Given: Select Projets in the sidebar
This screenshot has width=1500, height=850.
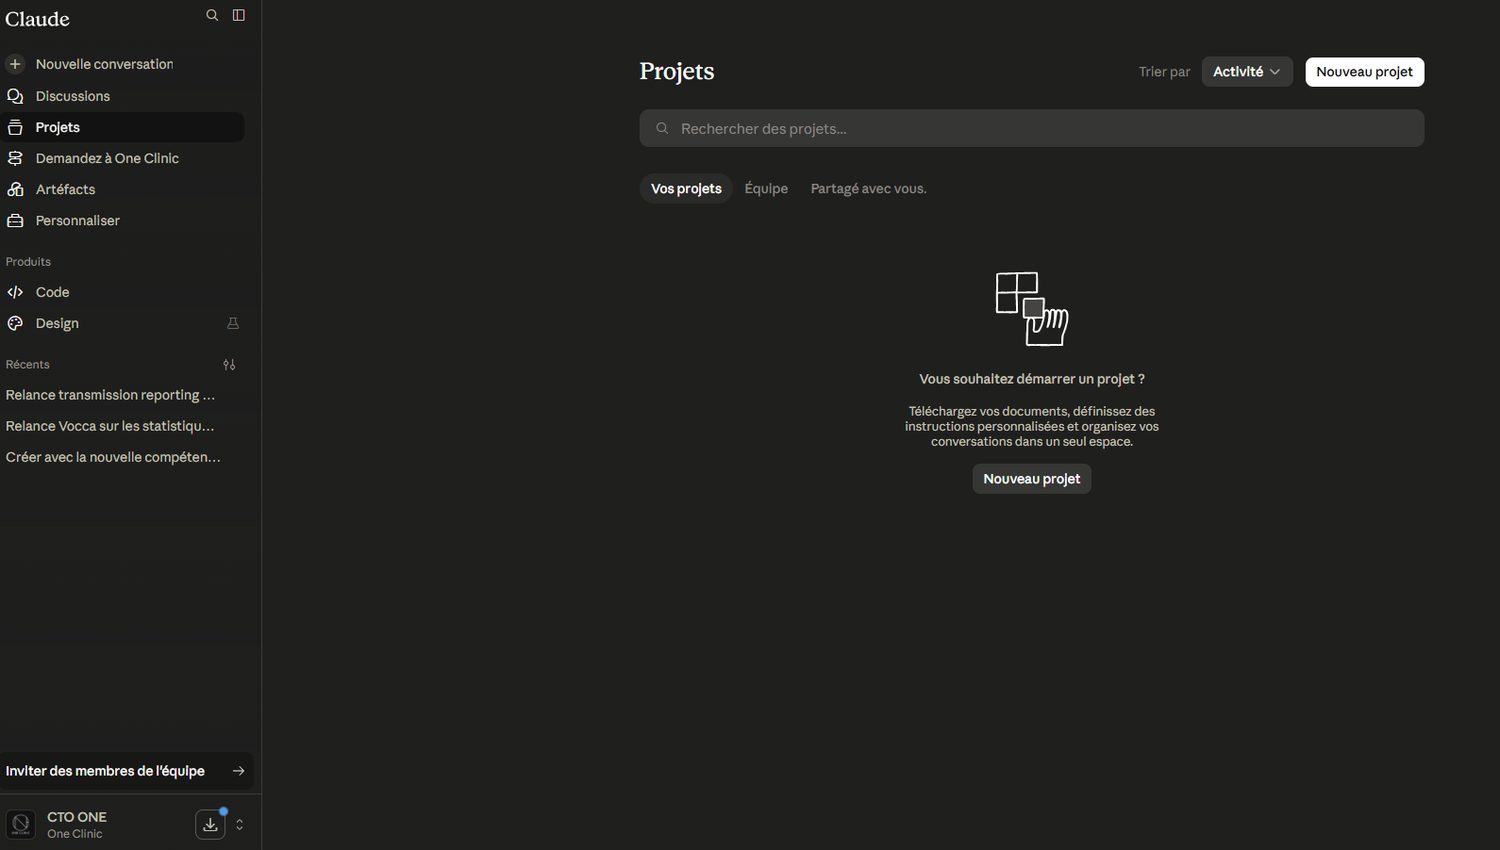Looking at the screenshot, I should 123,127.
